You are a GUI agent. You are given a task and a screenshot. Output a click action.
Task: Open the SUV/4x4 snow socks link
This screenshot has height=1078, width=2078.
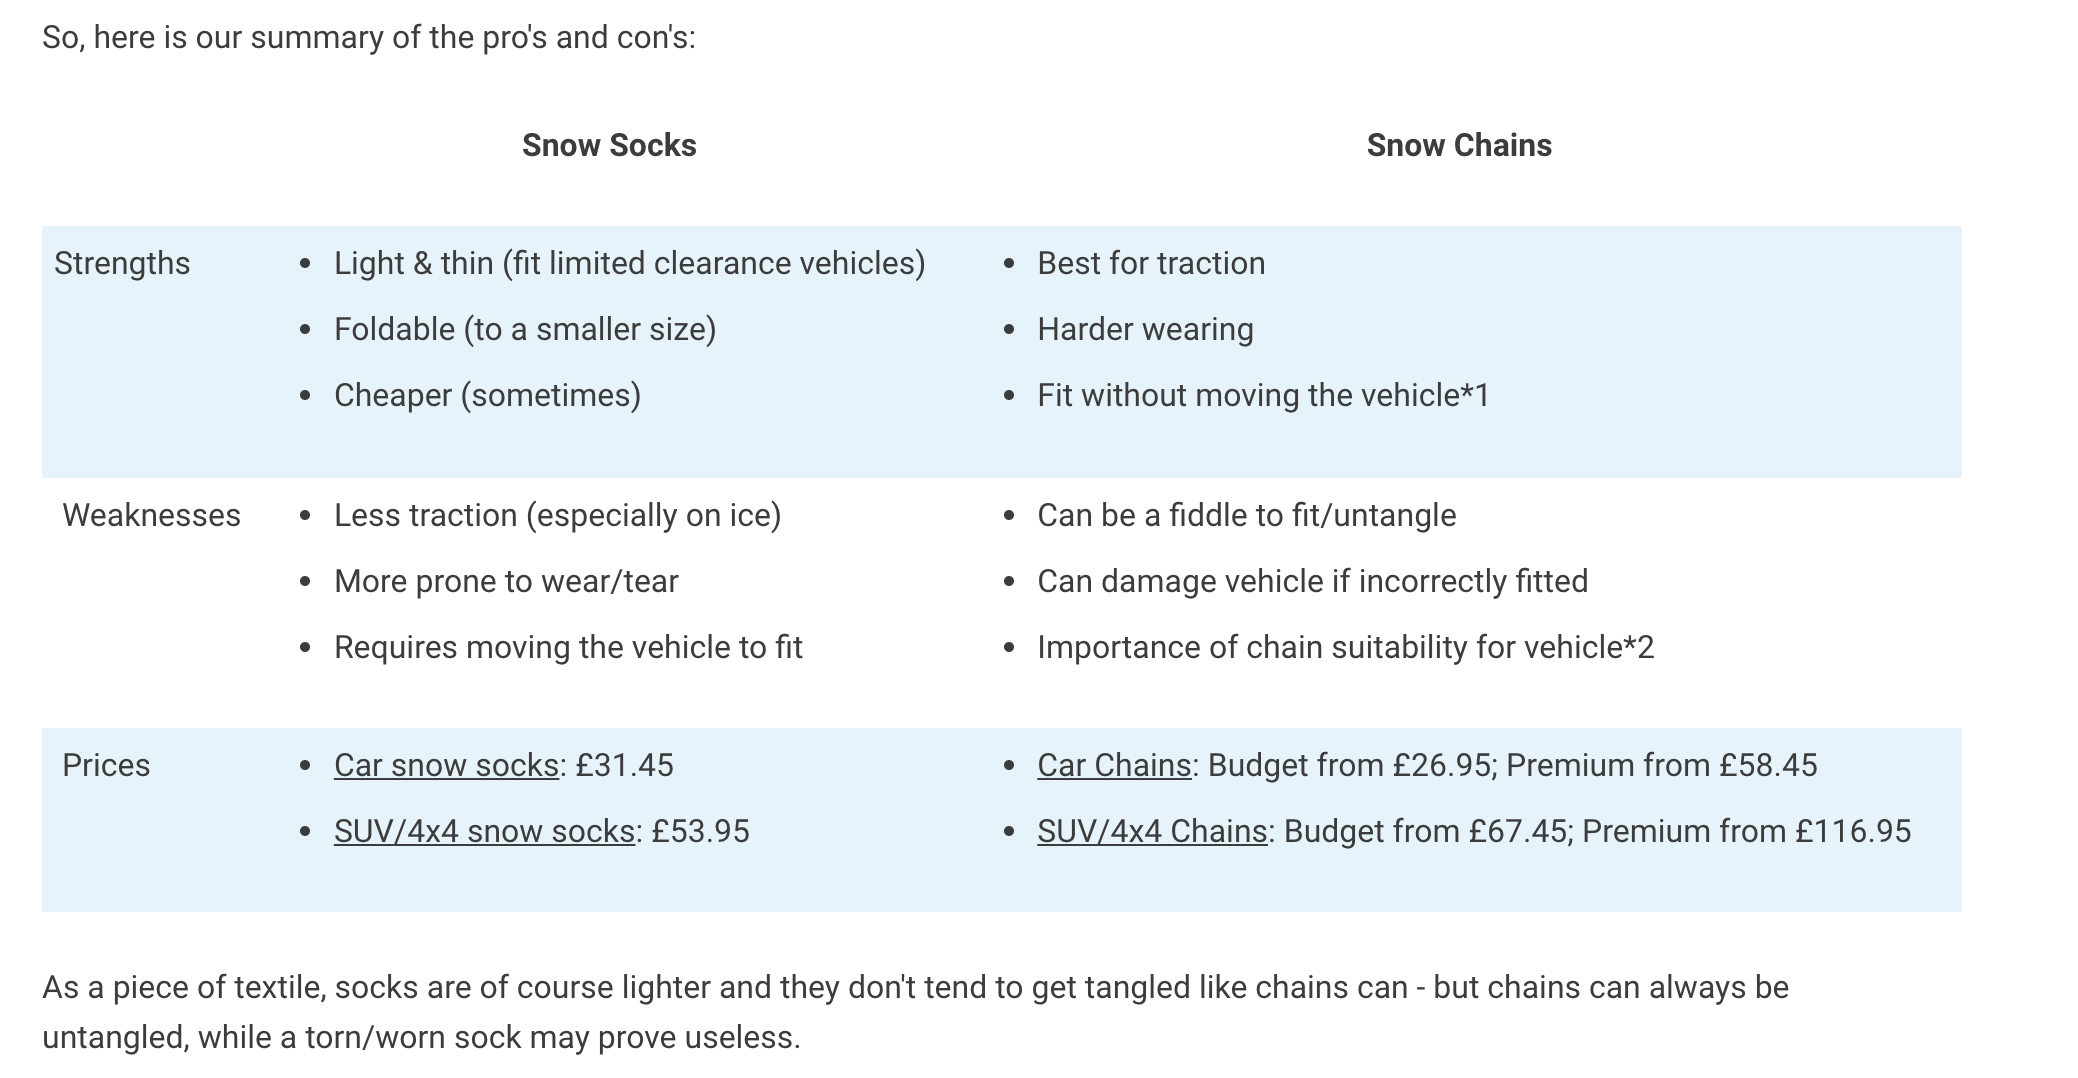(x=484, y=831)
